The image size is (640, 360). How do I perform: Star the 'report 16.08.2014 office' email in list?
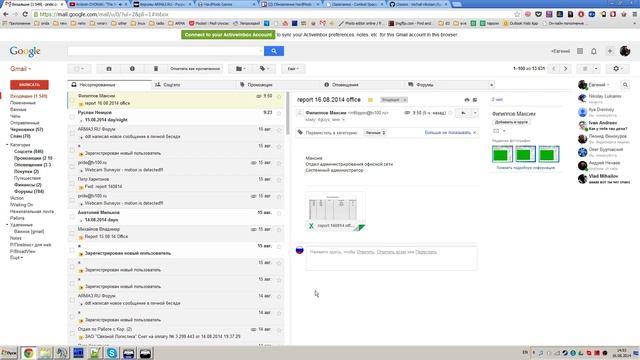click(279, 96)
